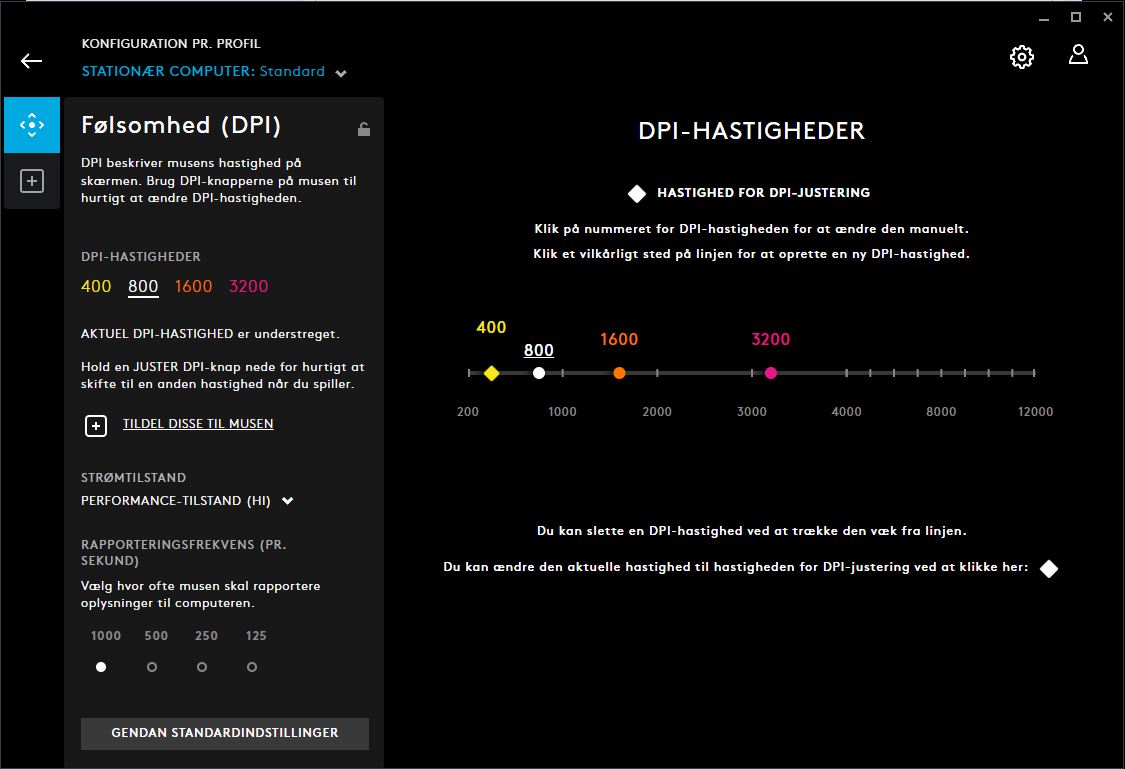Click the underlined 800 label above the slider
The width and height of the screenshot is (1125, 769).
[539, 350]
